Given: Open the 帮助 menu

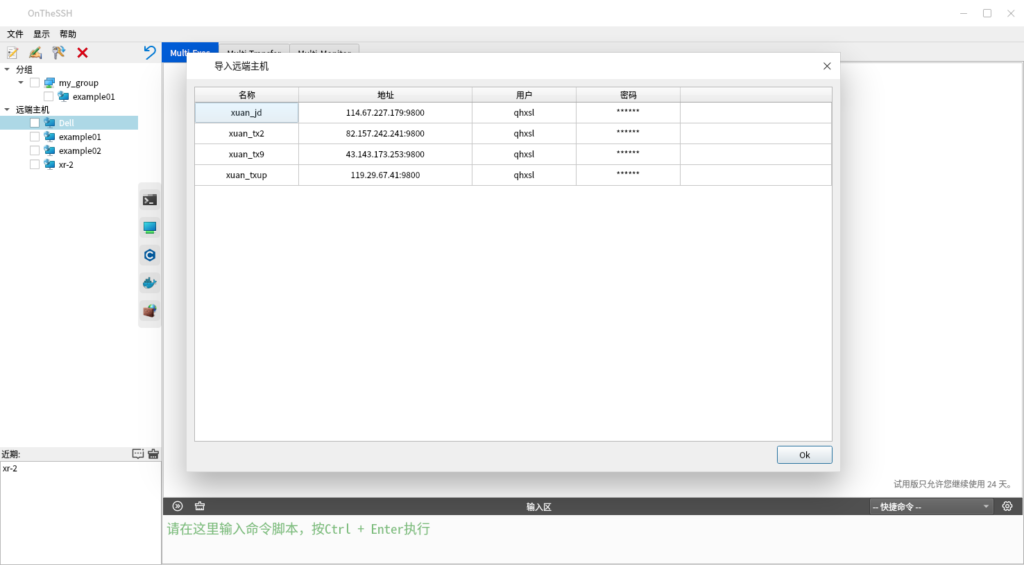Looking at the screenshot, I should (68, 34).
